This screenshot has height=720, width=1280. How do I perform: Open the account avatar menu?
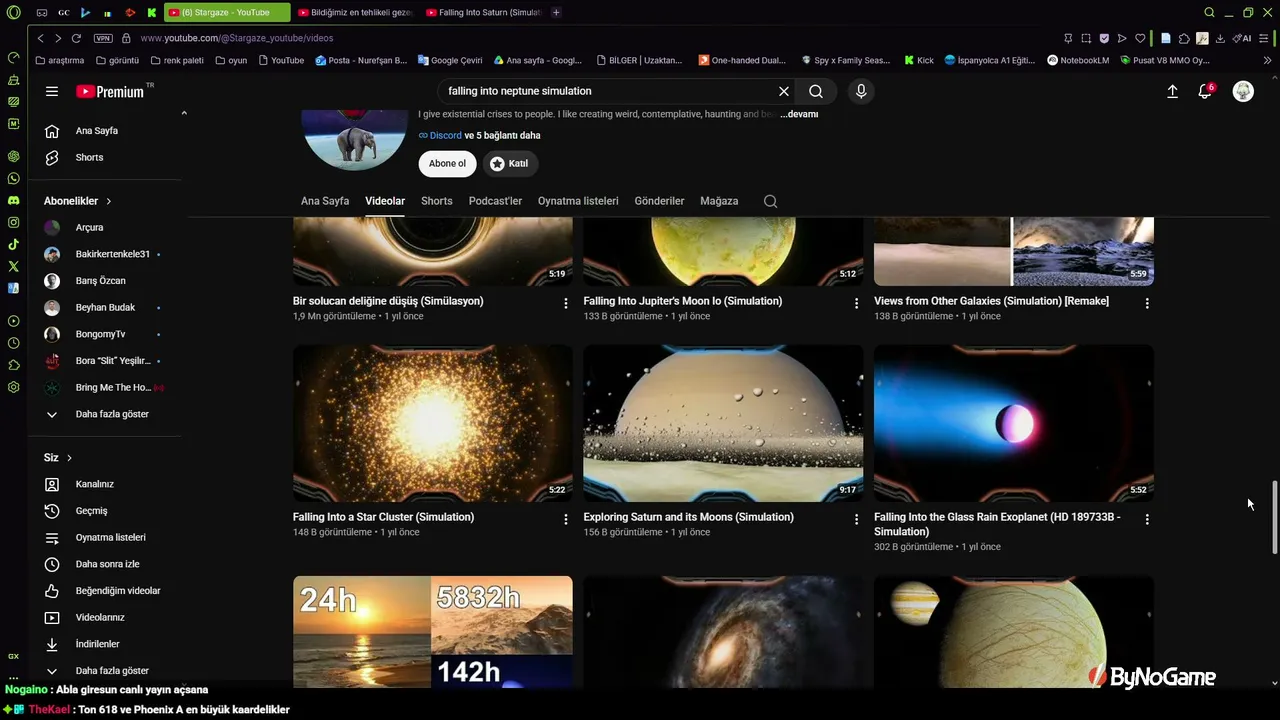pyautogui.click(x=1243, y=91)
